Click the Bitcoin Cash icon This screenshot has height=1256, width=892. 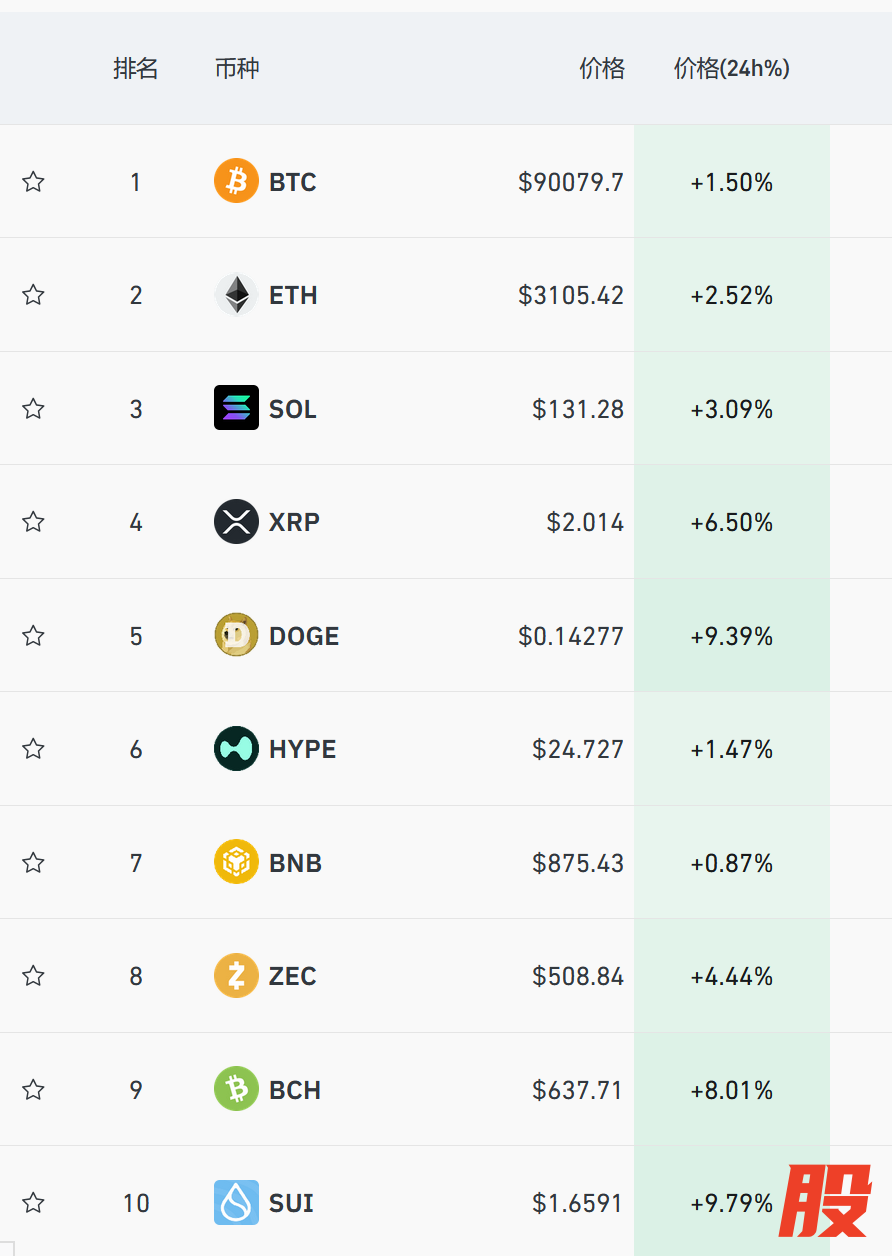tap(236, 1089)
